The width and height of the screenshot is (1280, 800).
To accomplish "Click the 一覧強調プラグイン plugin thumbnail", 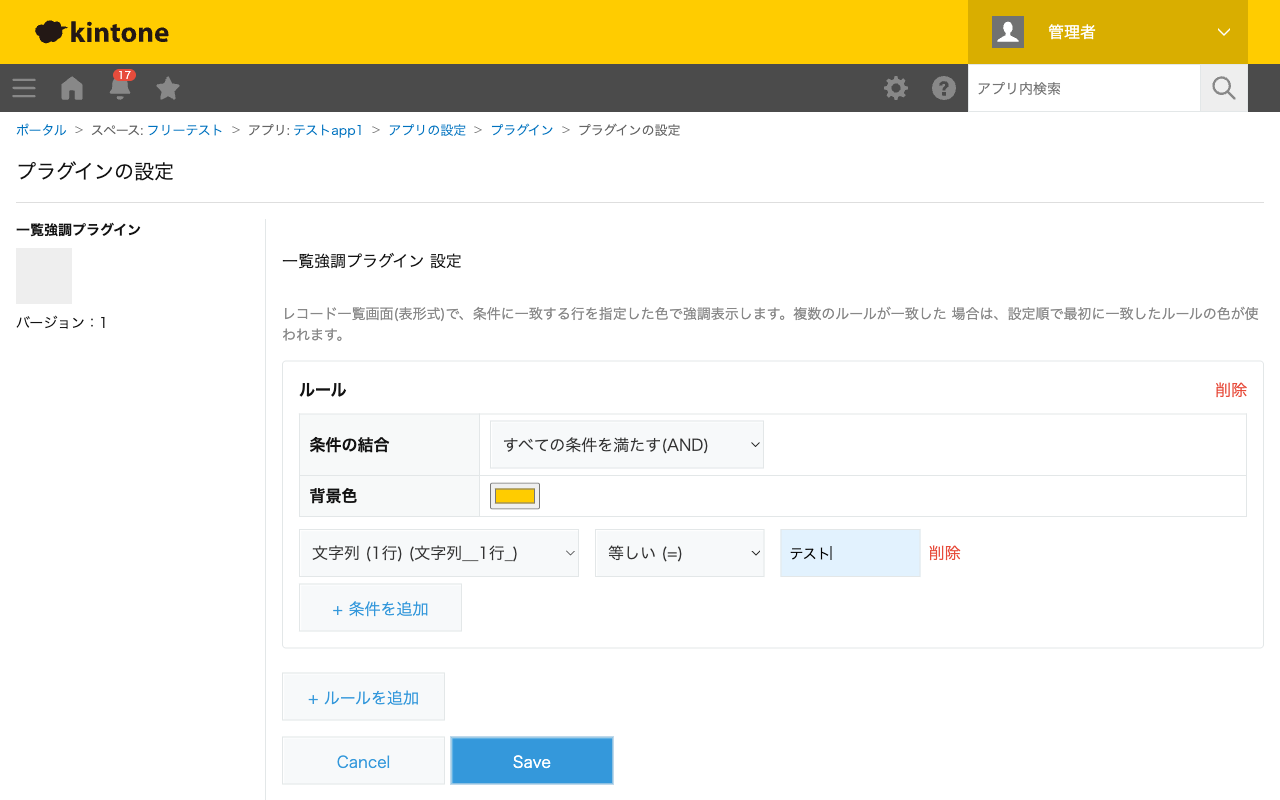I will 44,276.
